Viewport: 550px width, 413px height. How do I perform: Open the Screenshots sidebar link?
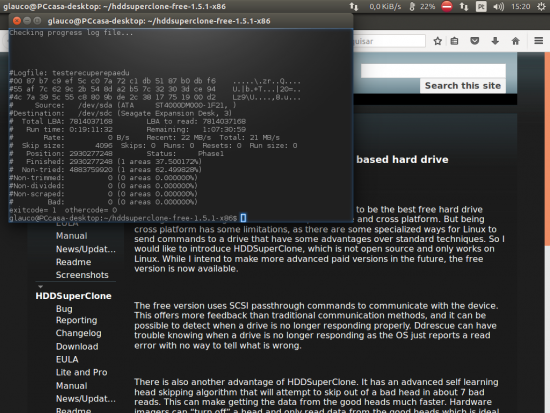[82, 275]
